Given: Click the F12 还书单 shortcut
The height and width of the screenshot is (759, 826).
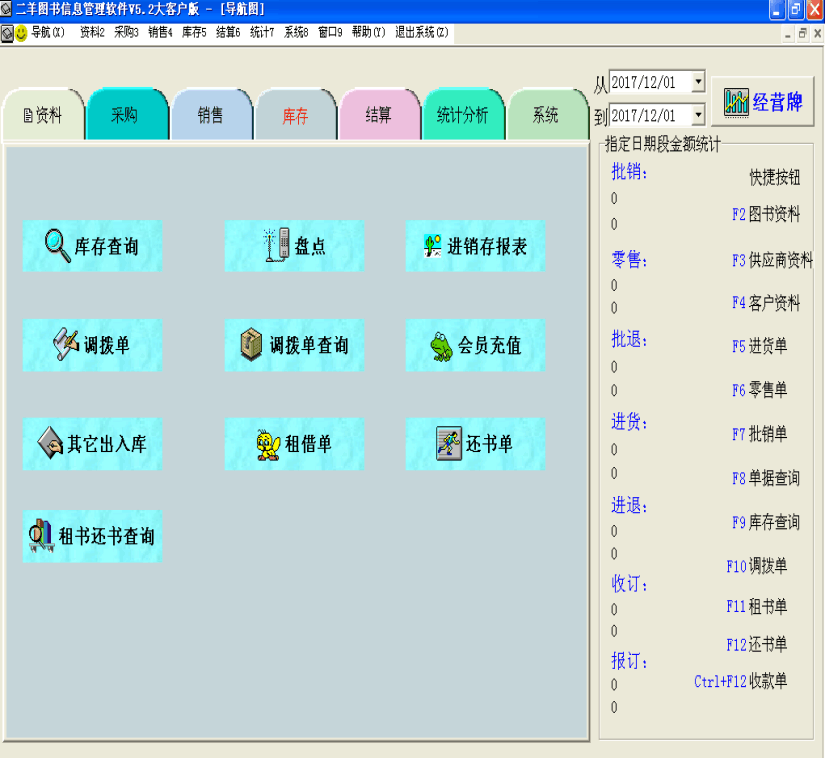Looking at the screenshot, I should pos(757,644).
